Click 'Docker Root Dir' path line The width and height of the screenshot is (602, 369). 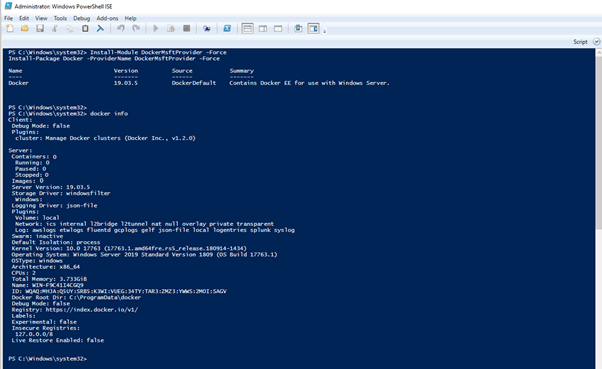(76, 297)
